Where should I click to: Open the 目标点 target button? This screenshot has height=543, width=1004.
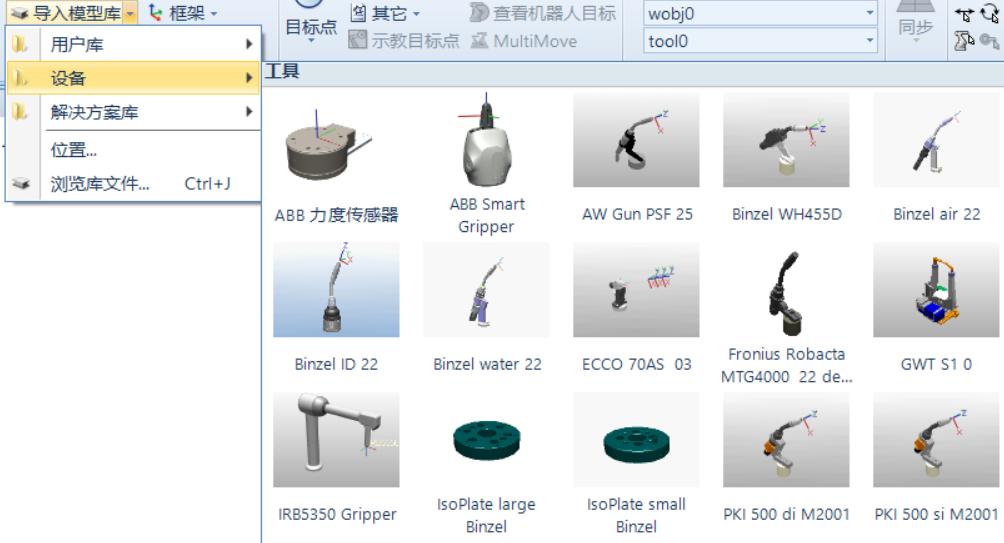(311, 22)
